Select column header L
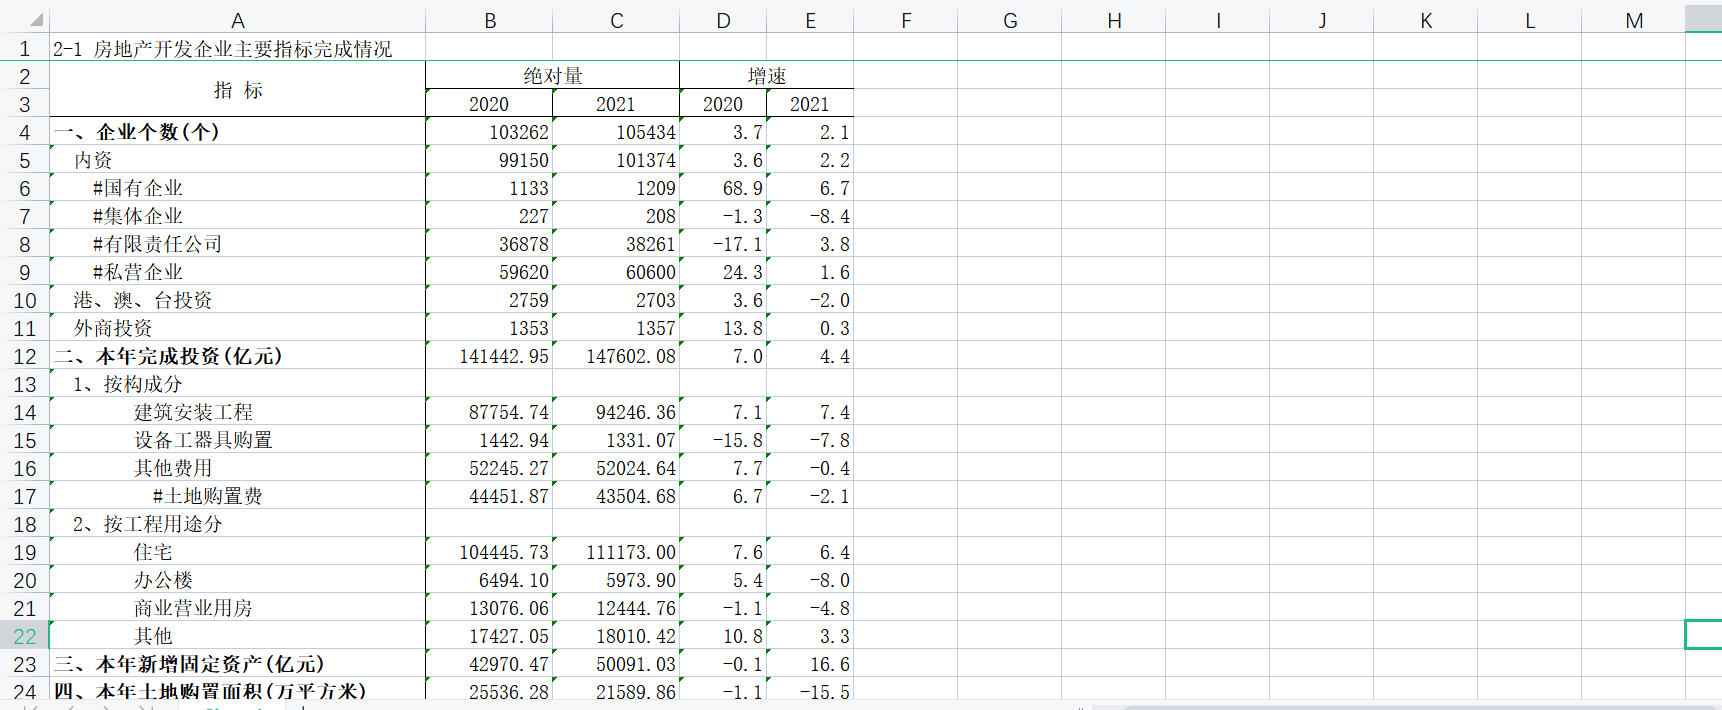This screenshot has width=1722, height=710. pyautogui.click(x=1530, y=20)
